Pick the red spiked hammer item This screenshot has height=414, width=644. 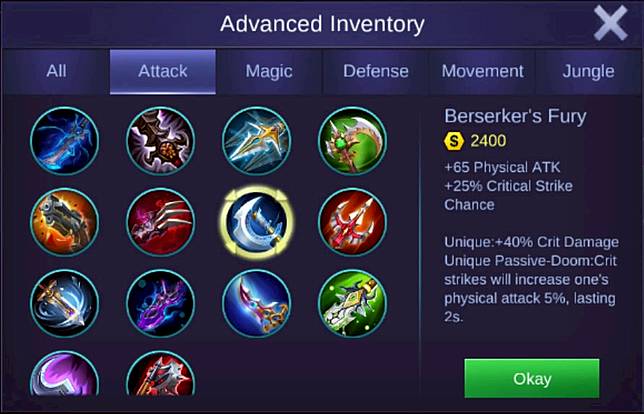tap(161, 373)
